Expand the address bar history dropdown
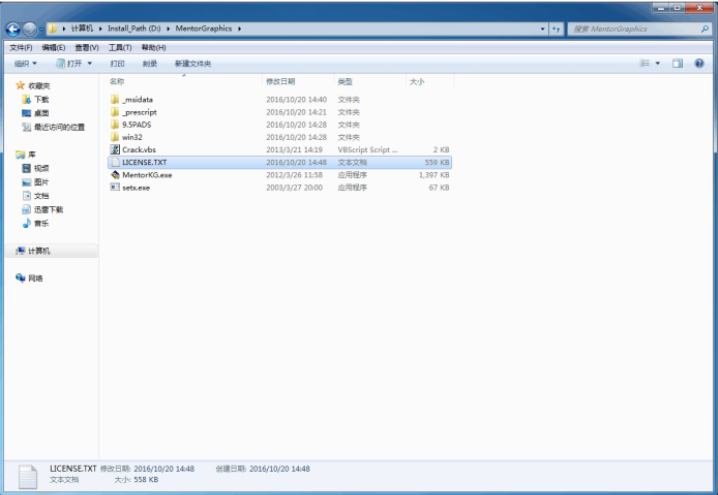 click(x=543, y=29)
